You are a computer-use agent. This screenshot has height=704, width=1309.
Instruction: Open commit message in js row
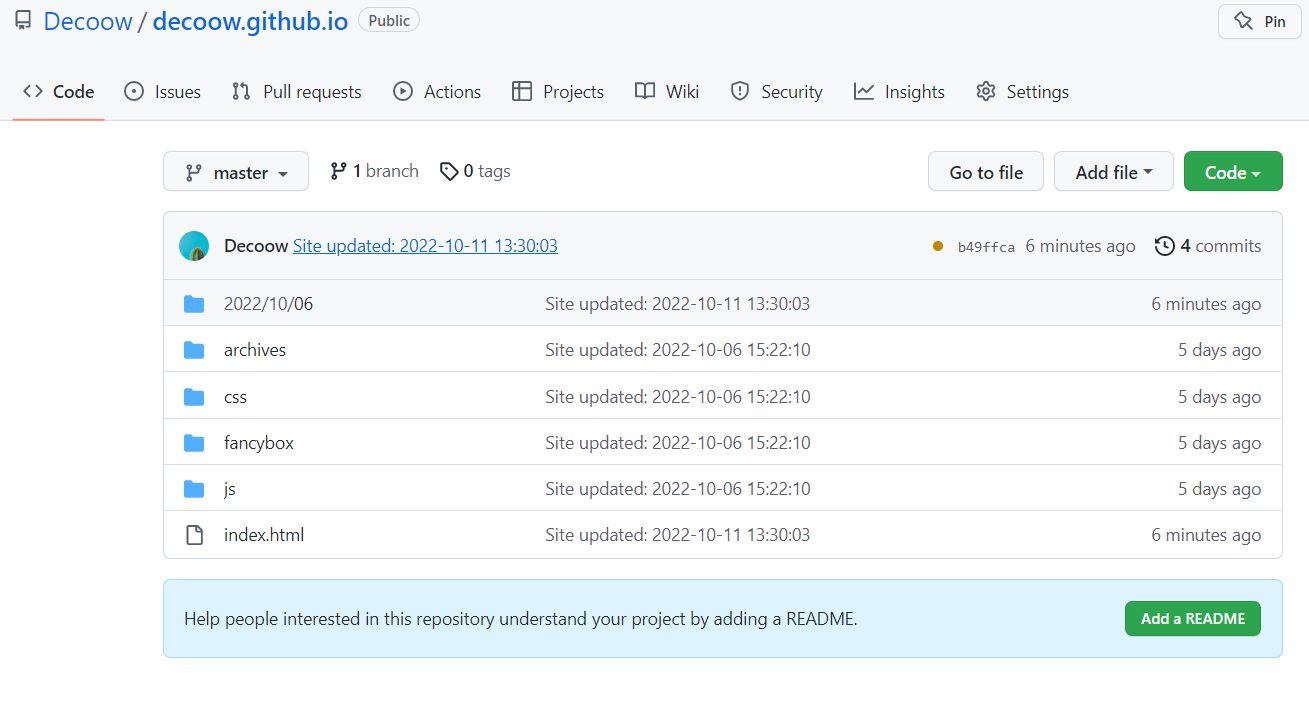(677, 489)
